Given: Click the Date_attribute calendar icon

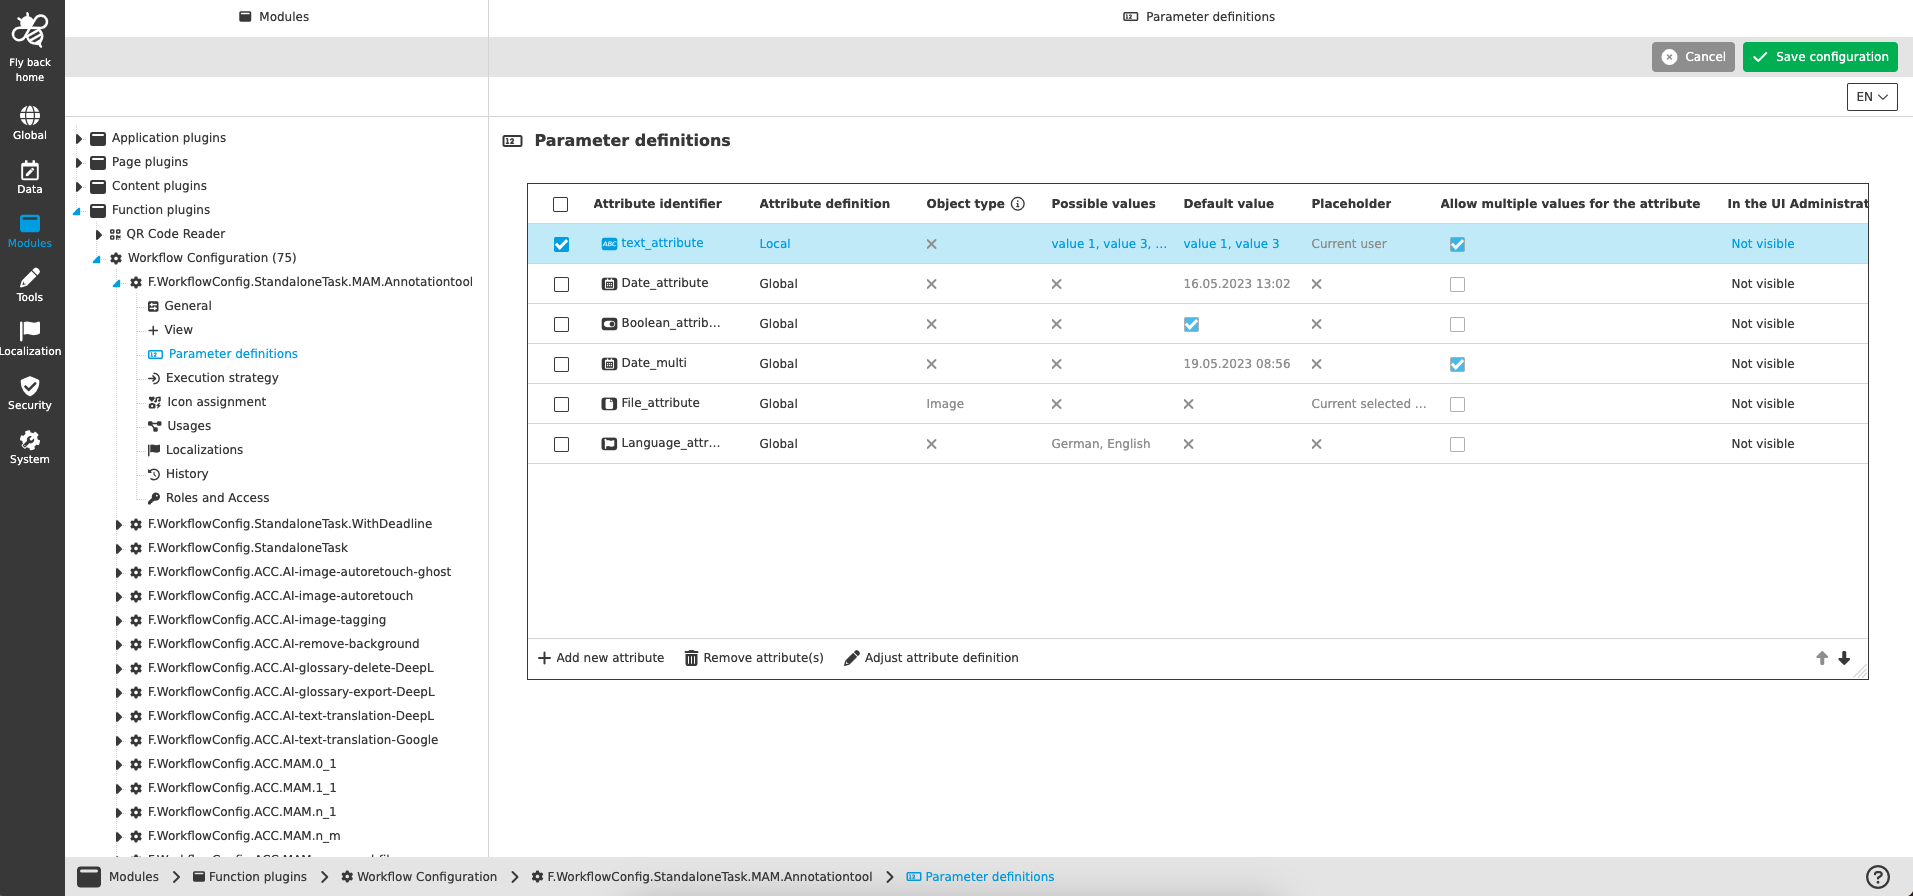Looking at the screenshot, I should tap(609, 284).
